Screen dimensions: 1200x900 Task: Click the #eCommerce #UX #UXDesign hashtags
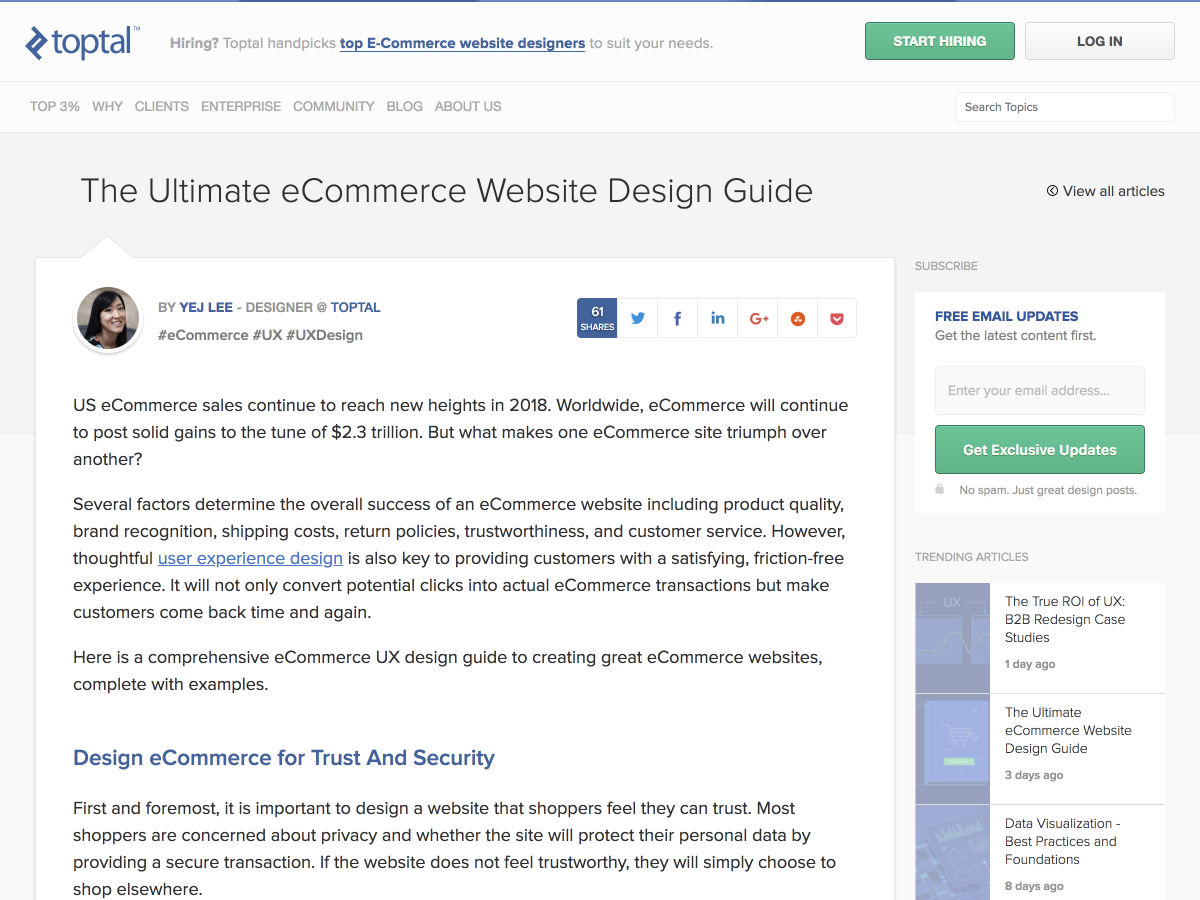(x=260, y=335)
